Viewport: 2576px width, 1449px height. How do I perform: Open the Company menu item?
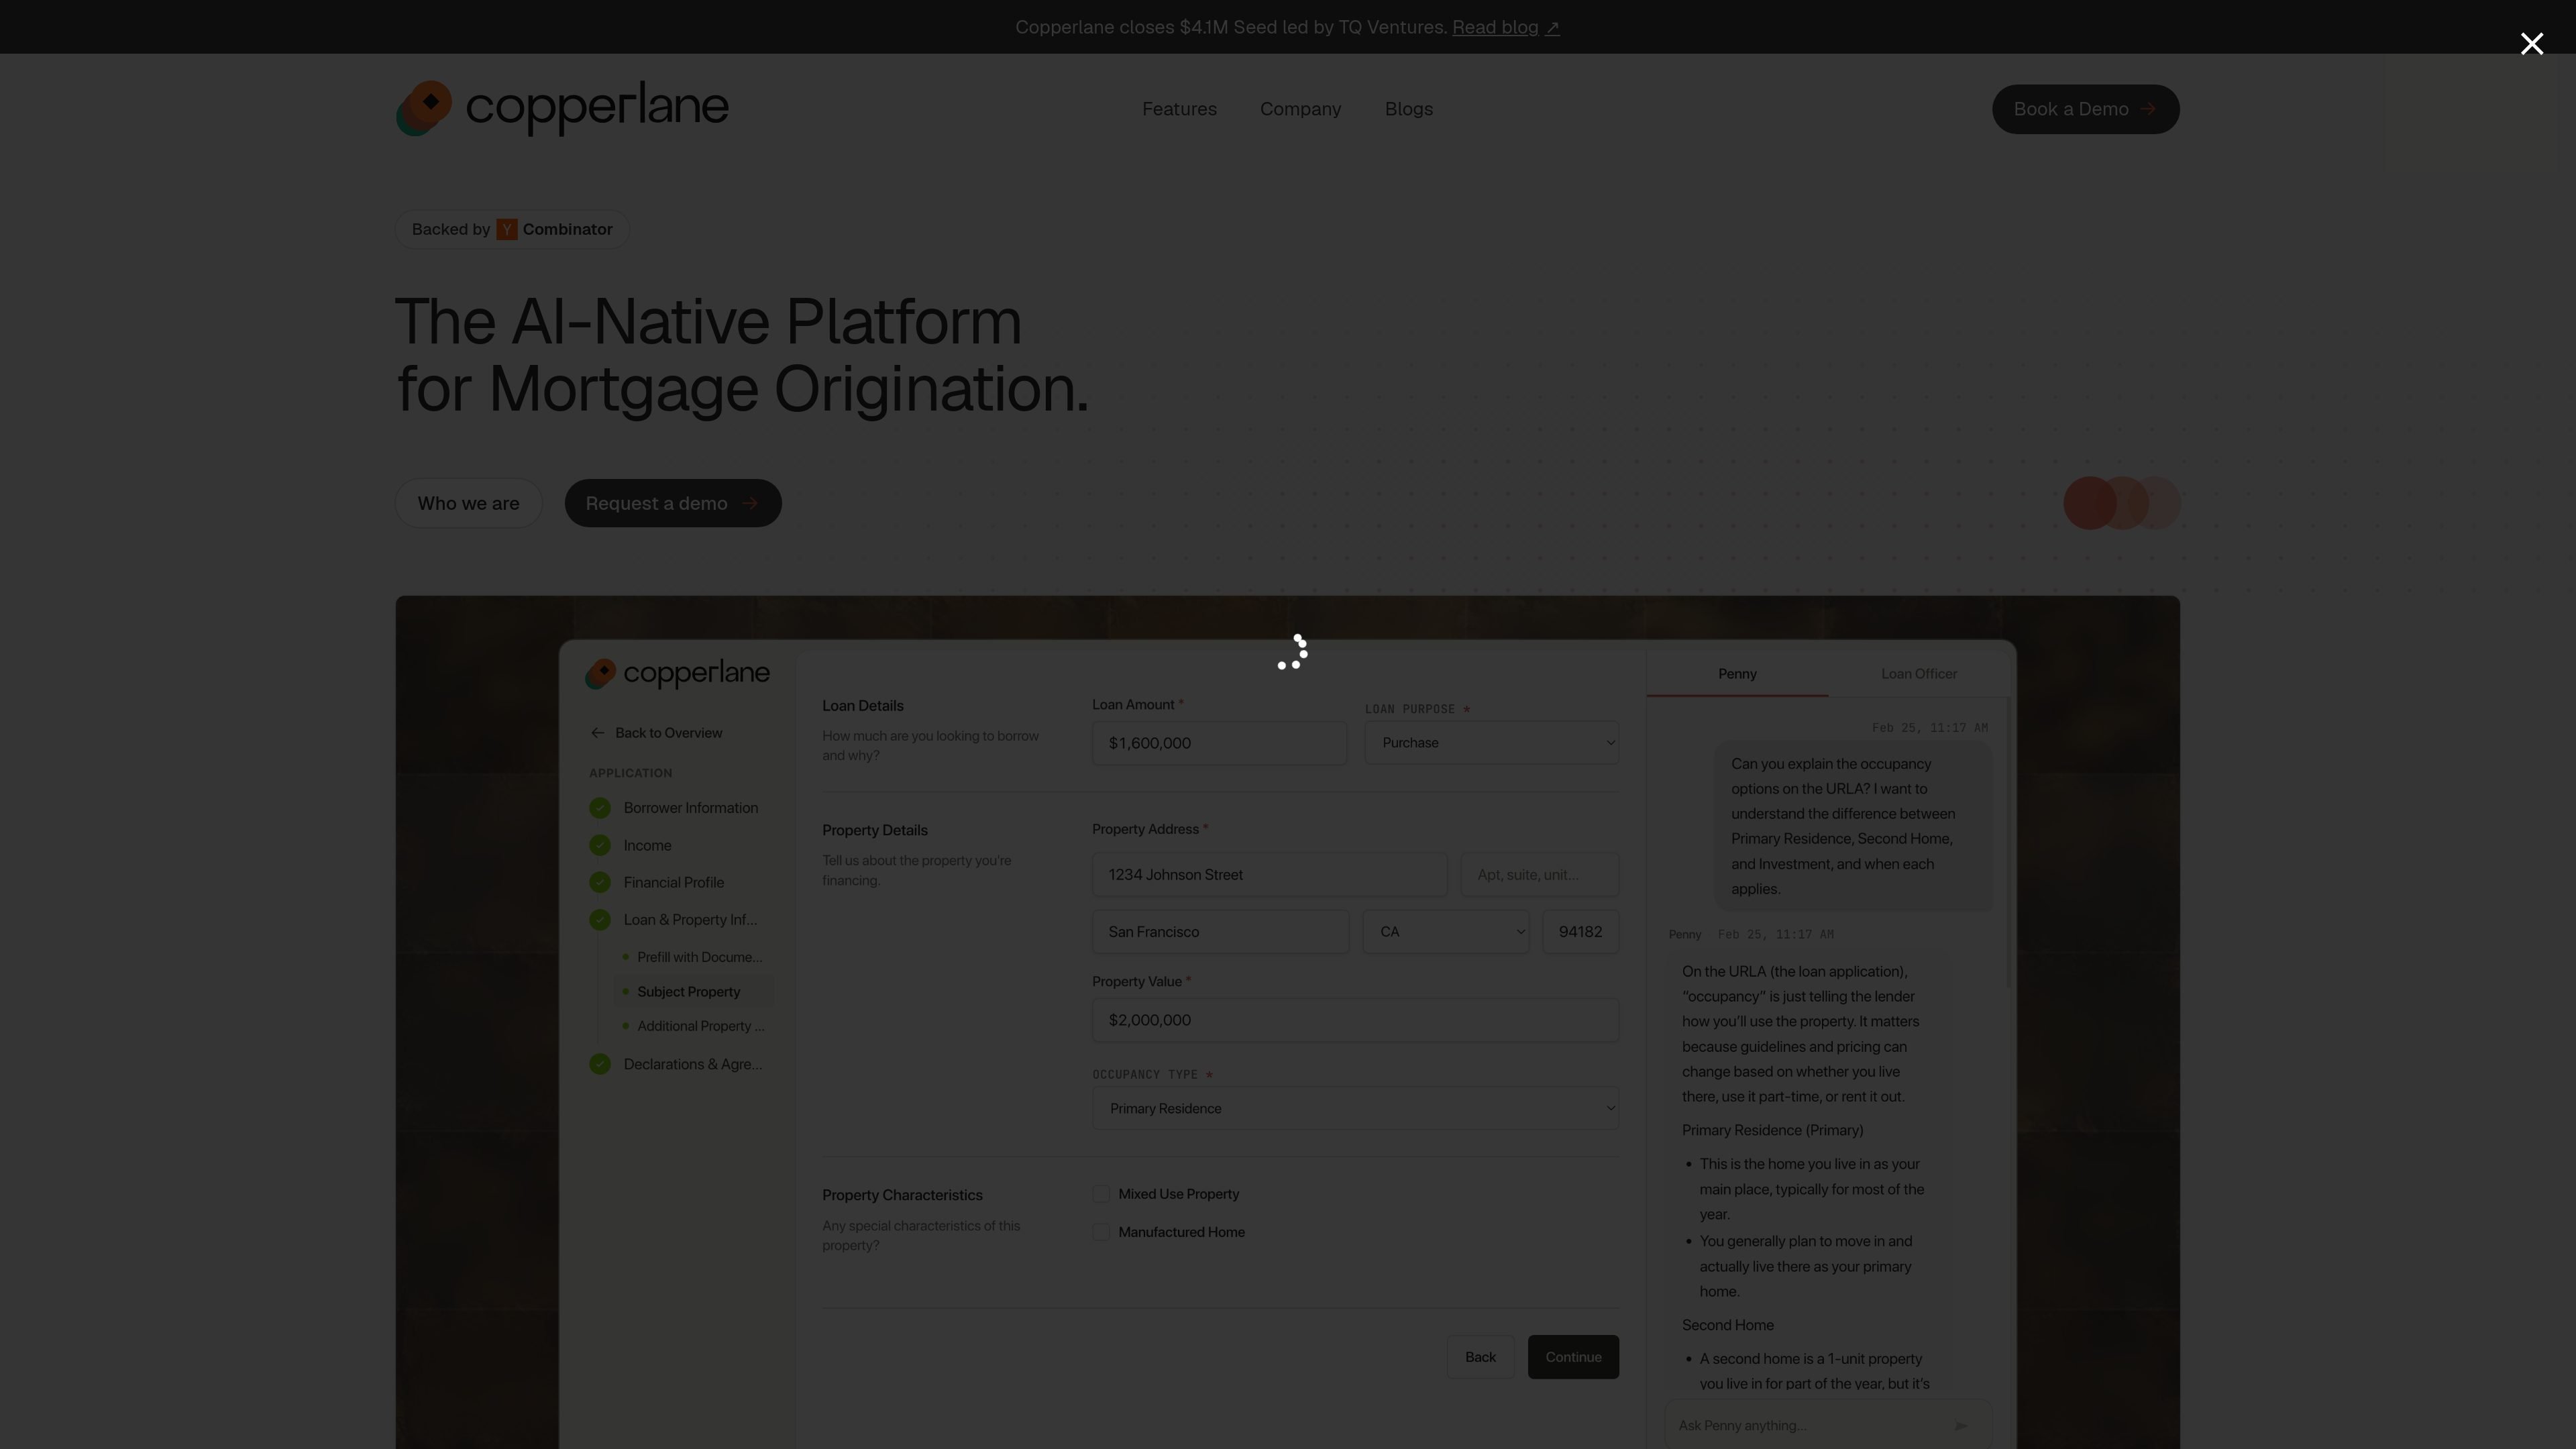1300,109
